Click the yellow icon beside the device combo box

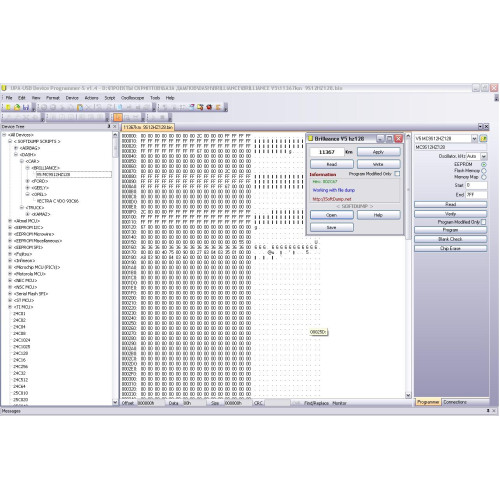483,138
